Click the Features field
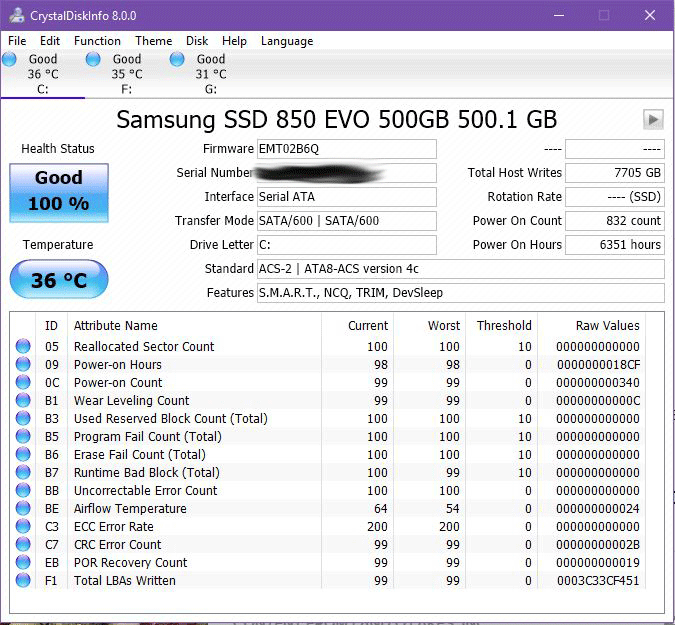 point(461,293)
